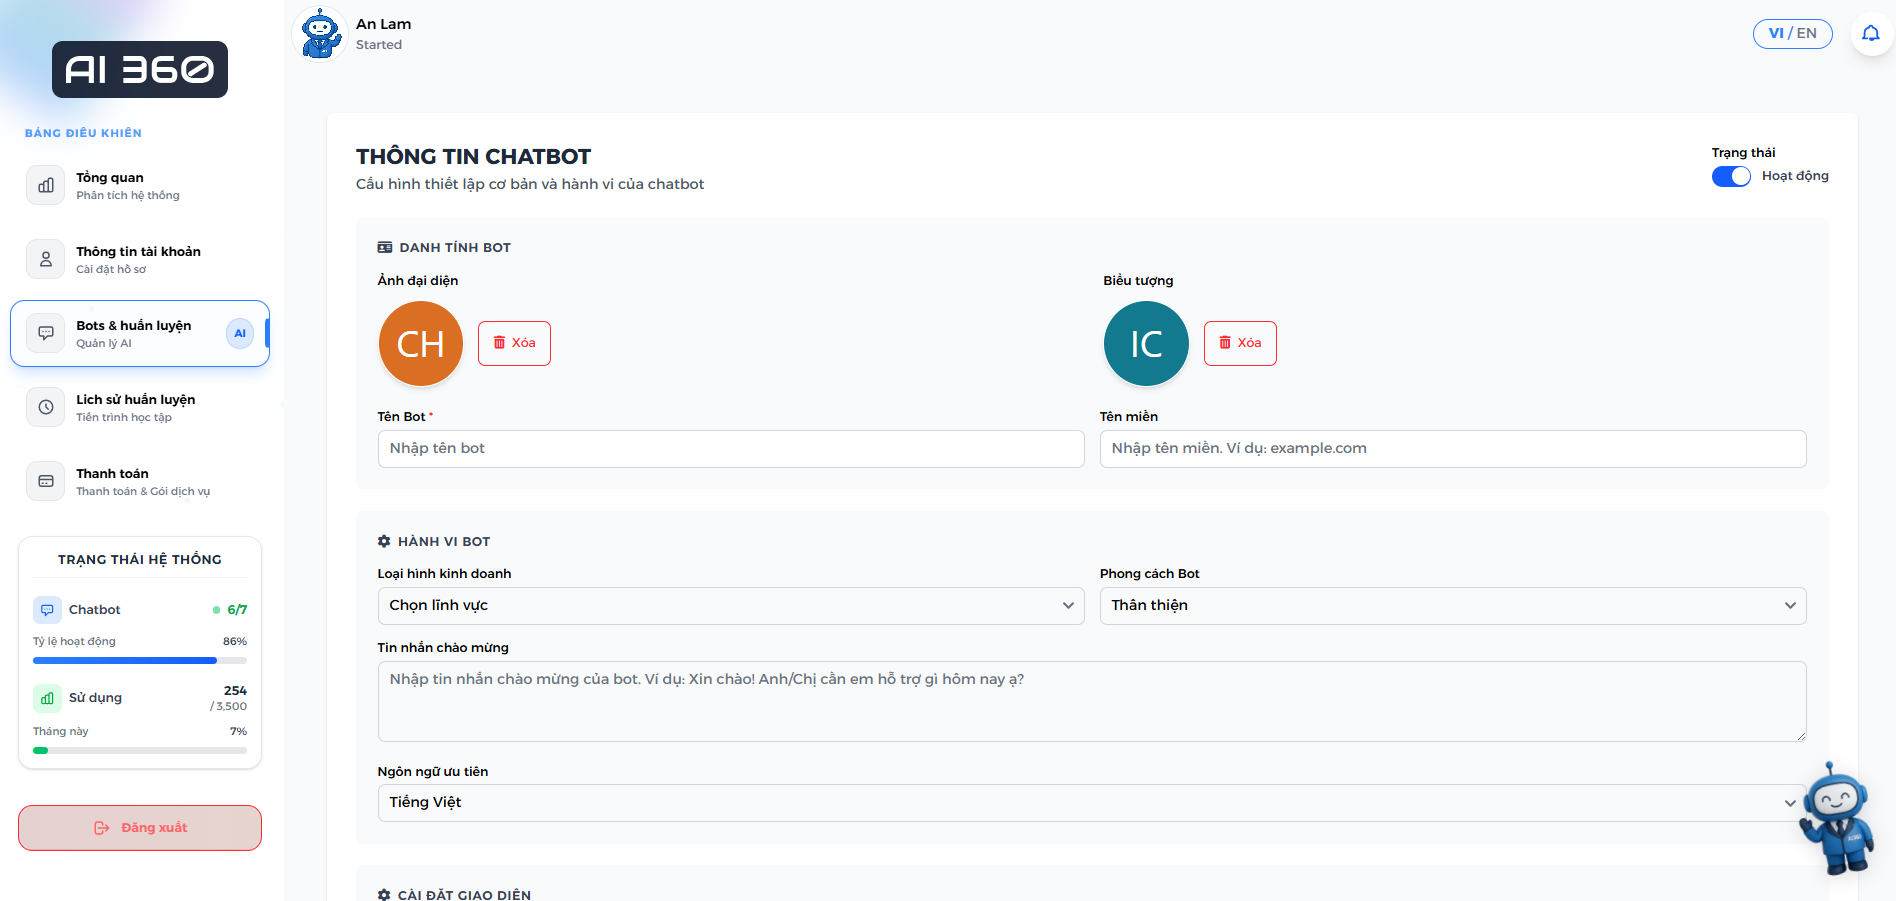This screenshot has width=1896, height=901.
Task: Click the AI 360 logo
Action: point(140,70)
